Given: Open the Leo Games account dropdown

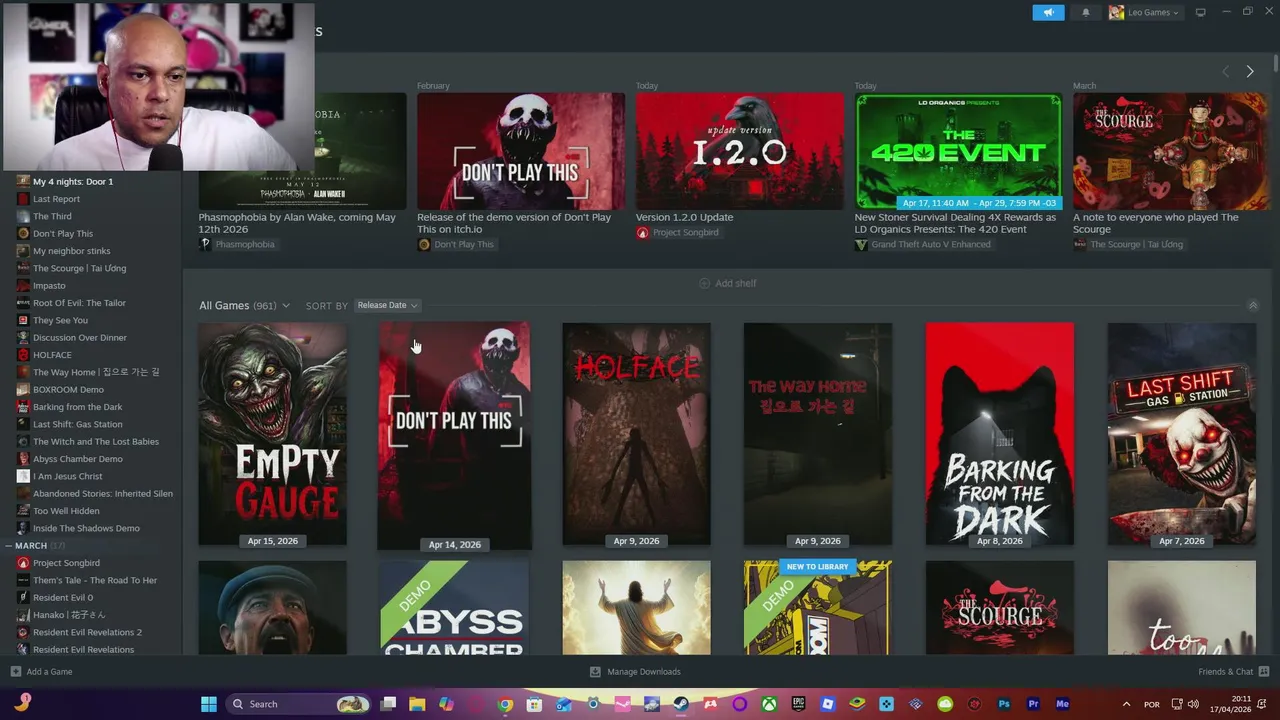Looking at the screenshot, I should click(x=1144, y=13).
